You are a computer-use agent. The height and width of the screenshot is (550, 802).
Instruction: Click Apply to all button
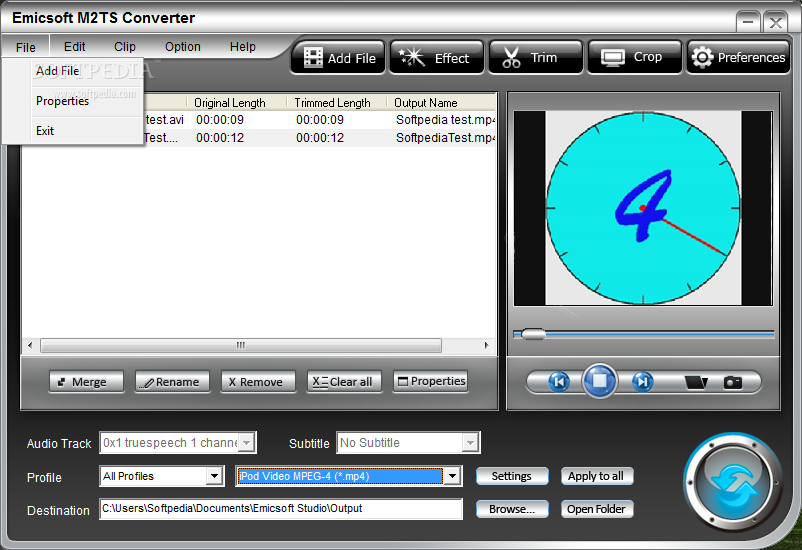[x=597, y=476]
